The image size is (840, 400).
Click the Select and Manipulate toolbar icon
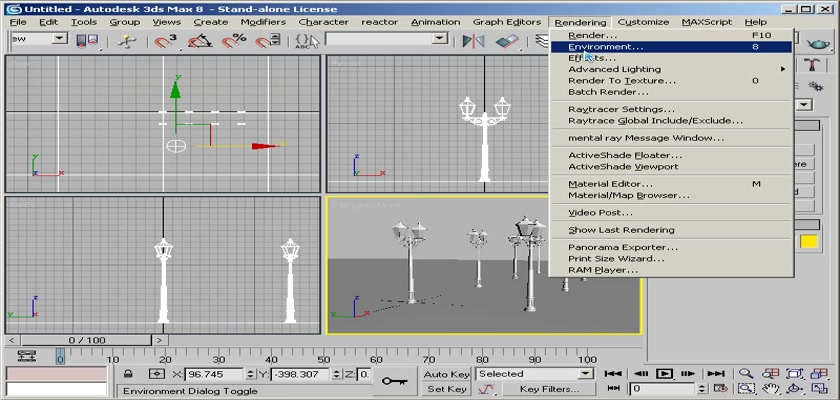click(127, 41)
